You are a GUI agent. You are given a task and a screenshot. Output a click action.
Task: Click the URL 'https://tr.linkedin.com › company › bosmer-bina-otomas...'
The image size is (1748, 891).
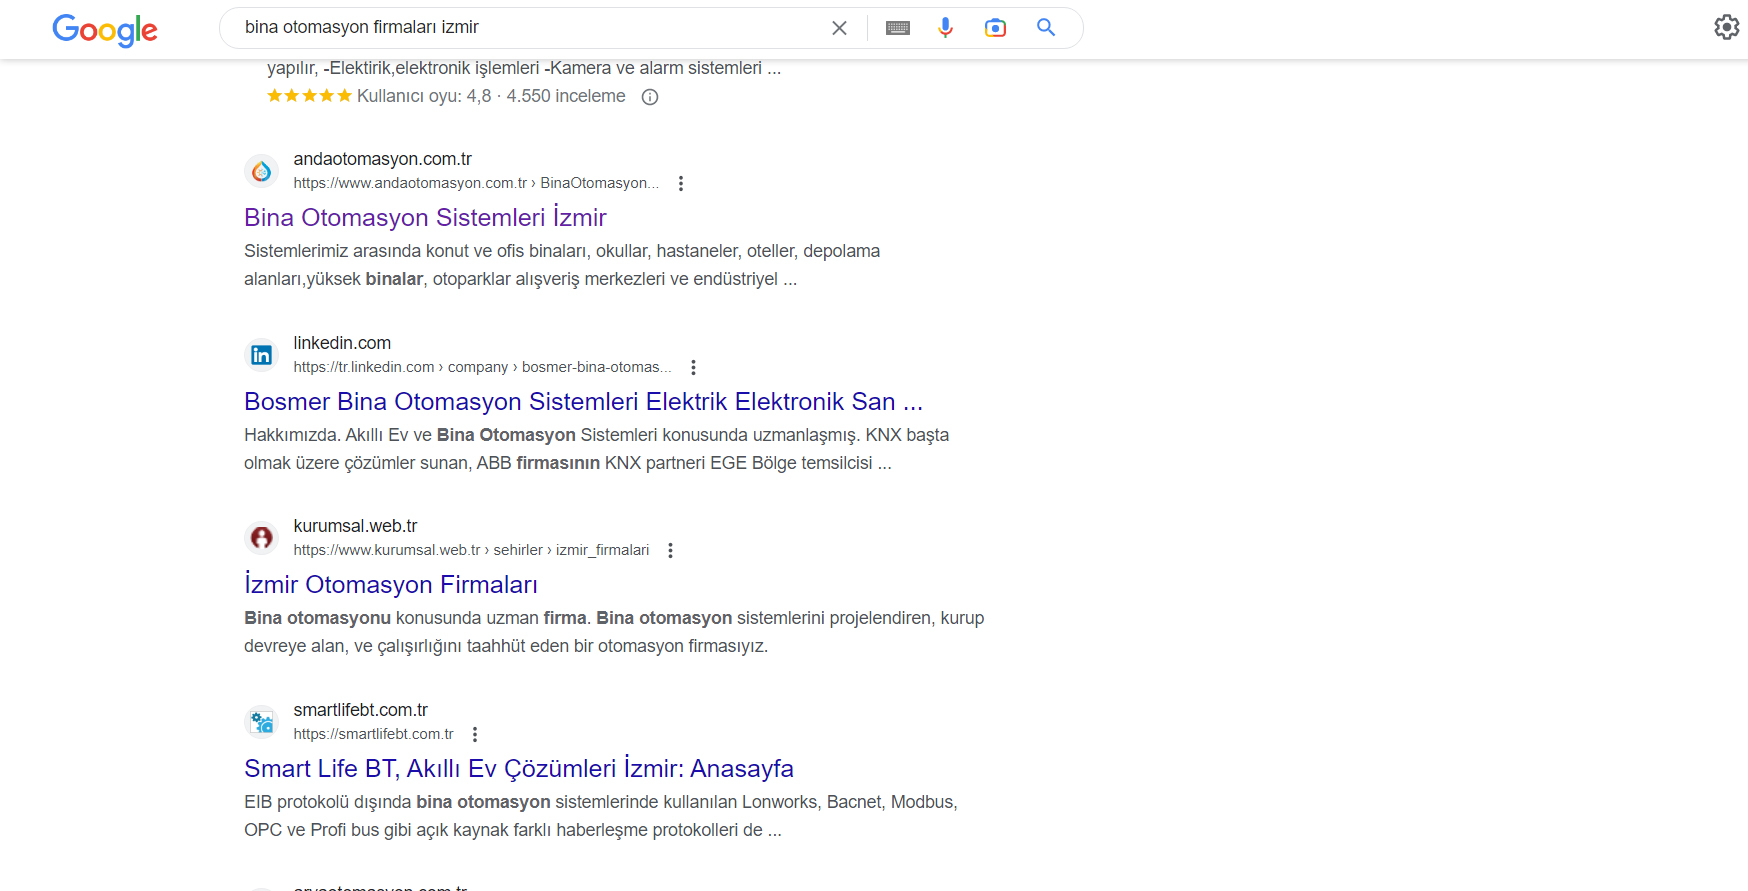click(482, 367)
